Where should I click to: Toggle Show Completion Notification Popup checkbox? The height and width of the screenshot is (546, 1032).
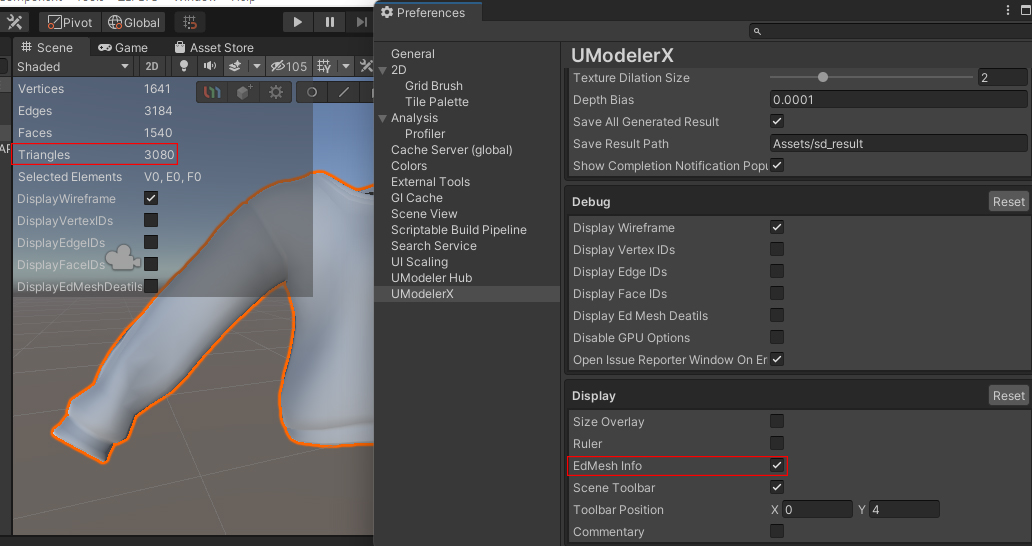(777, 165)
